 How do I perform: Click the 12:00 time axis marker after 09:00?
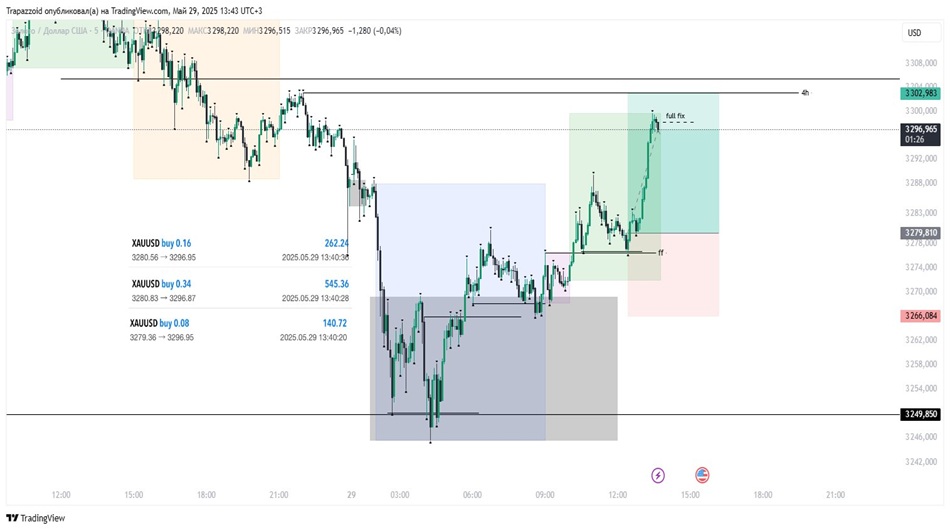coord(617,495)
